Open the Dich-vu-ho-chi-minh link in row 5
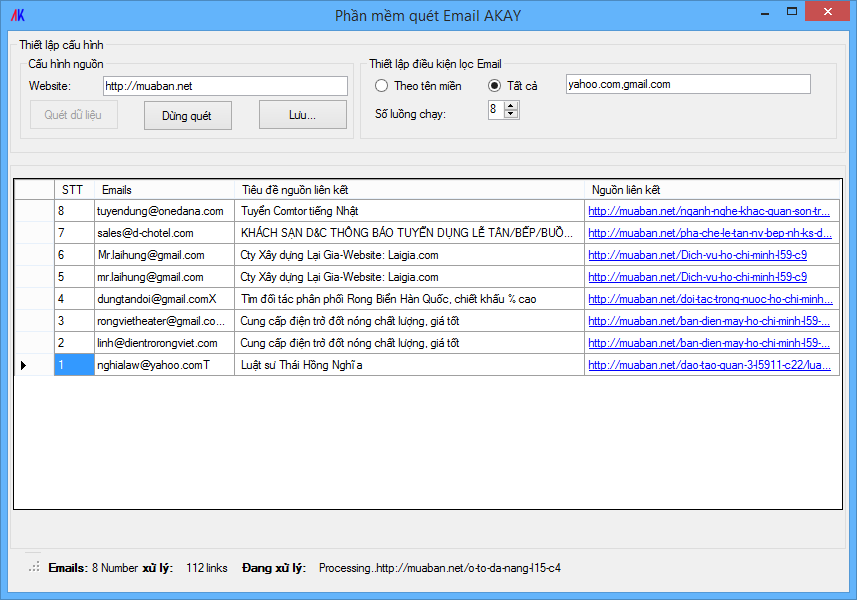This screenshot has width=857, height=600. coord(697,277)
